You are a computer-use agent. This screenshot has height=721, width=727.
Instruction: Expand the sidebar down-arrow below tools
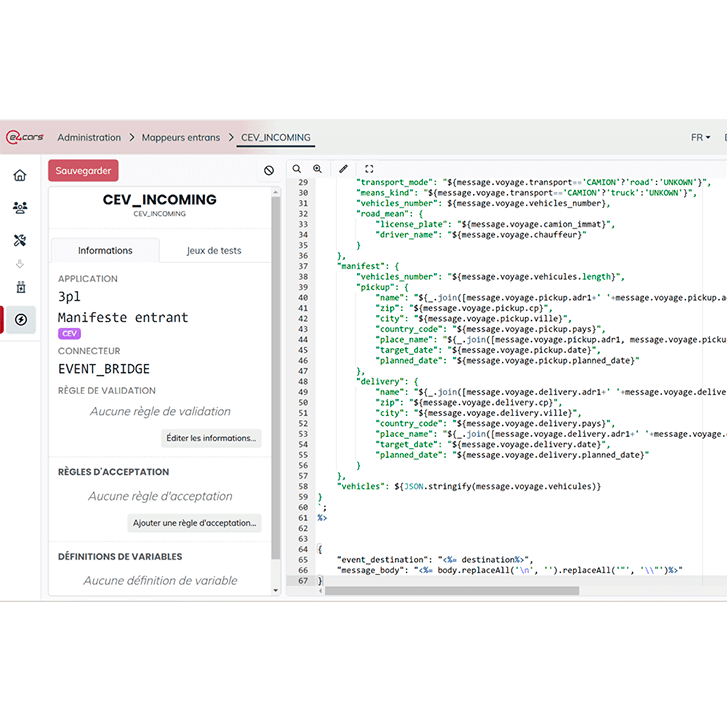(20, 264)
